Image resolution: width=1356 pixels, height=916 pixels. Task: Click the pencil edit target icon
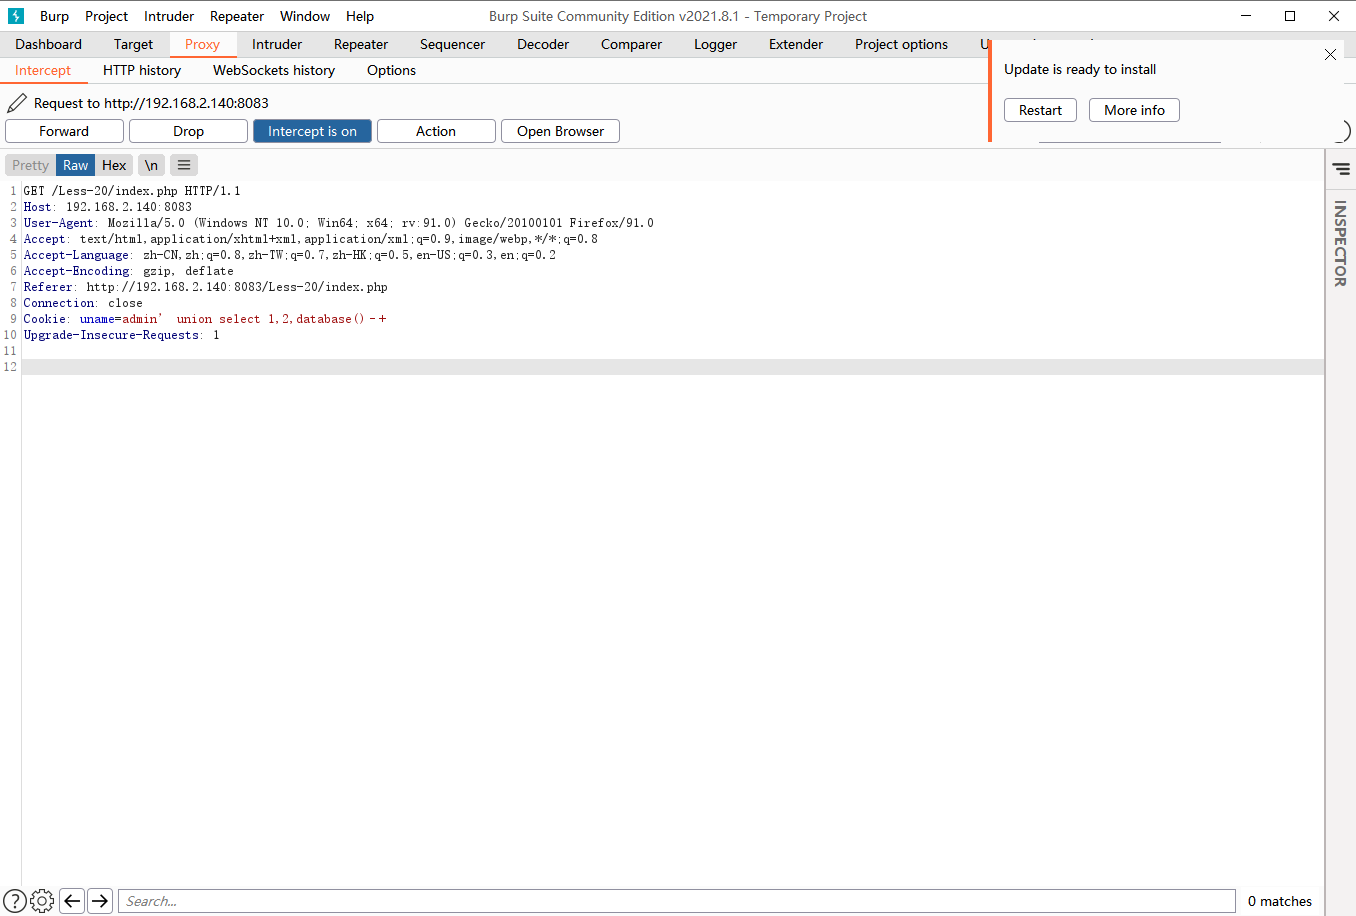(17, 103)
